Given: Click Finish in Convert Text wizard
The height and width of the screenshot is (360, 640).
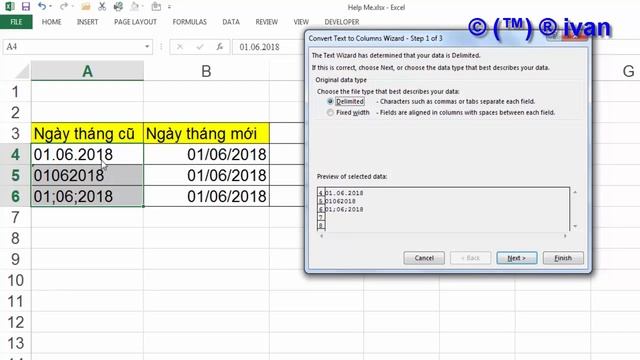Looking at the screenshot, I should click(563, 258).
